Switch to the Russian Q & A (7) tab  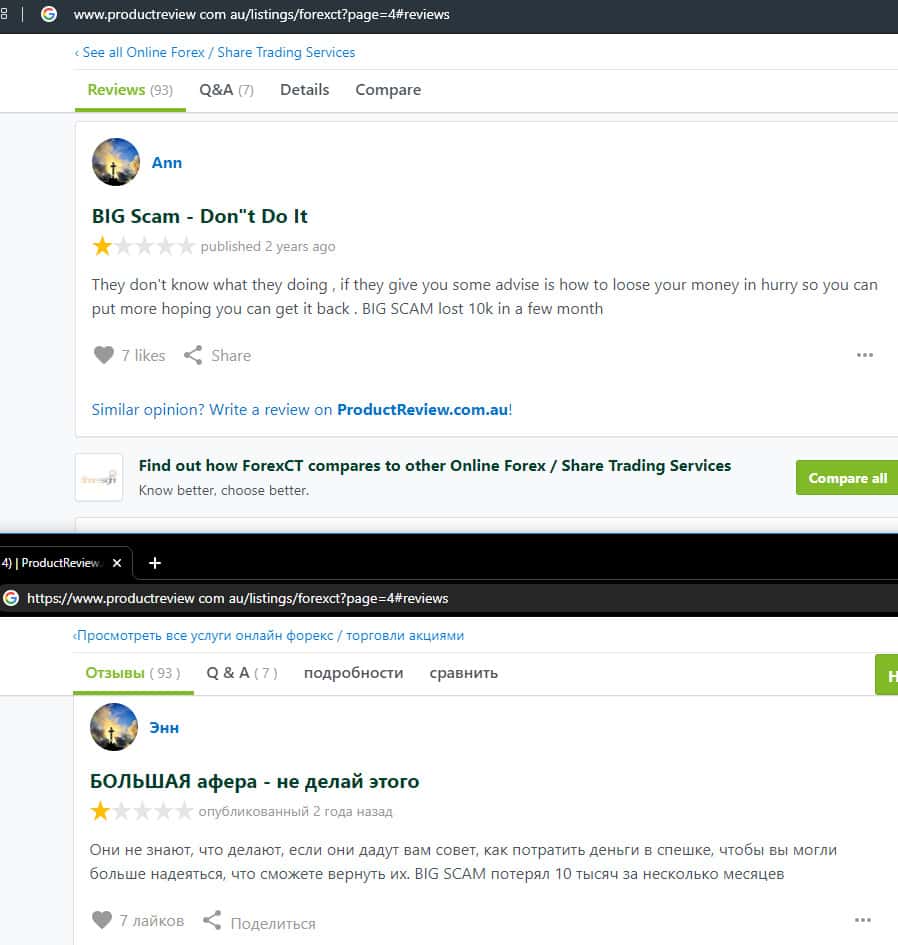point(242,673)
